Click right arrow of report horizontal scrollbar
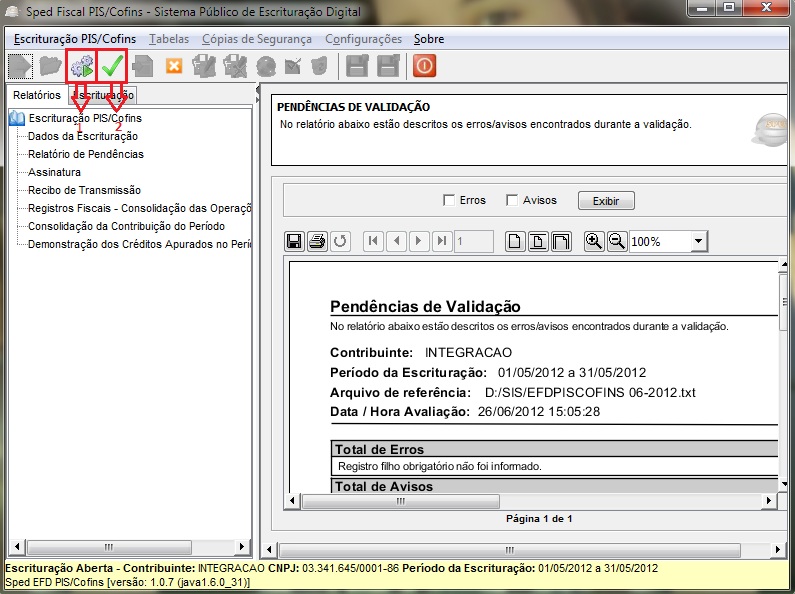The width and height of the screenshot is (795, 594). coord(770,500)
